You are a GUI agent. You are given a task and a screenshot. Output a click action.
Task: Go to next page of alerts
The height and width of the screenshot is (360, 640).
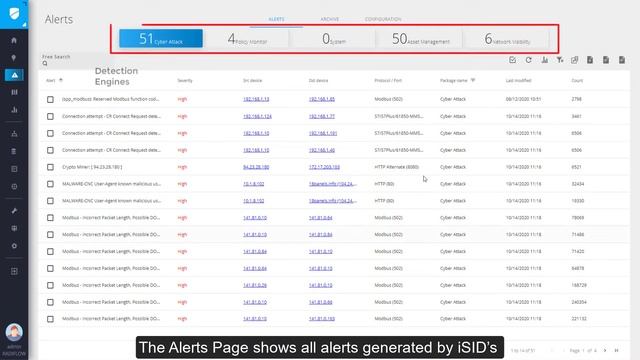point(605,351)
